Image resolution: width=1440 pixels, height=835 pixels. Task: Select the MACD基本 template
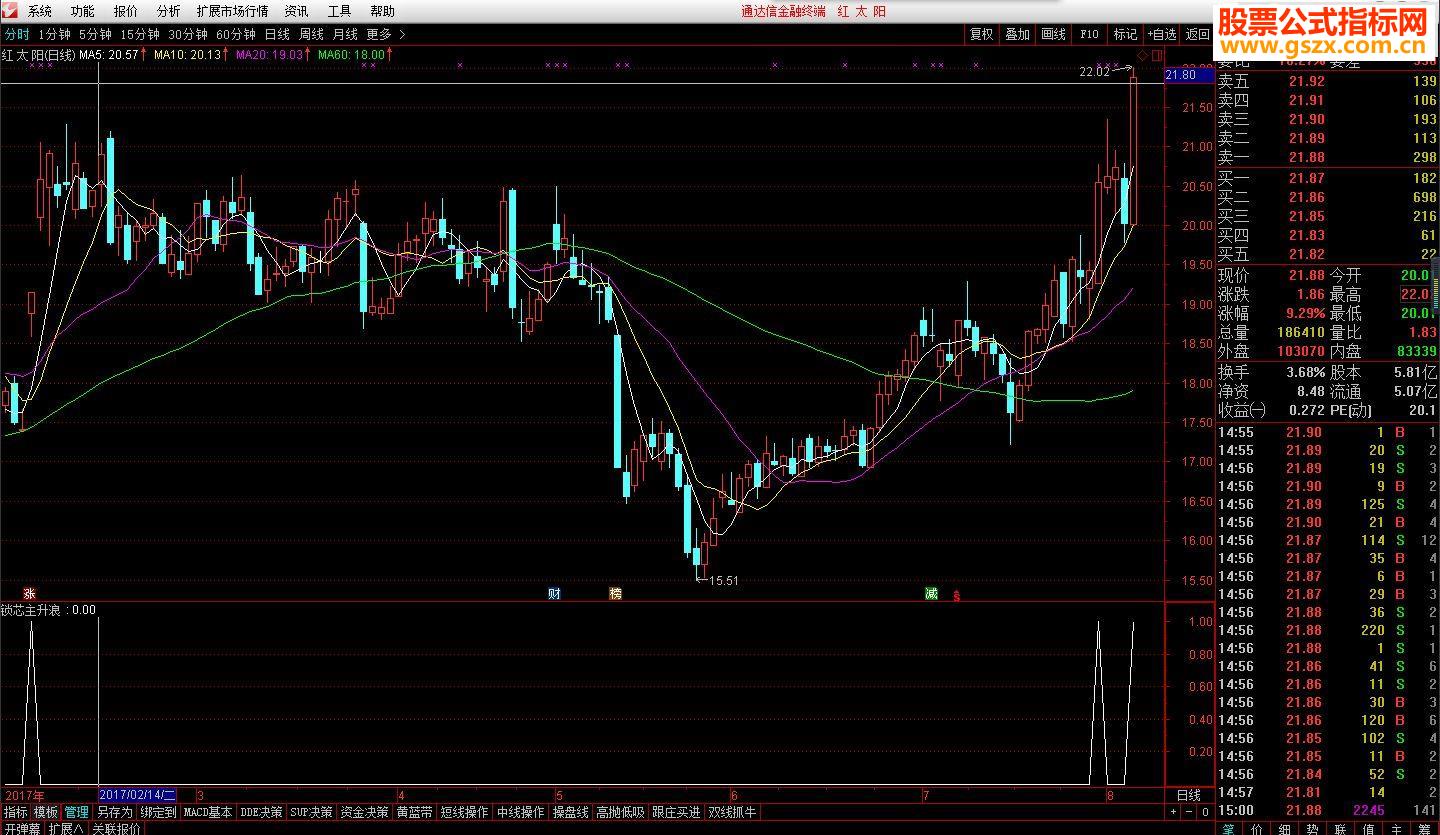(x=208, y=812)
